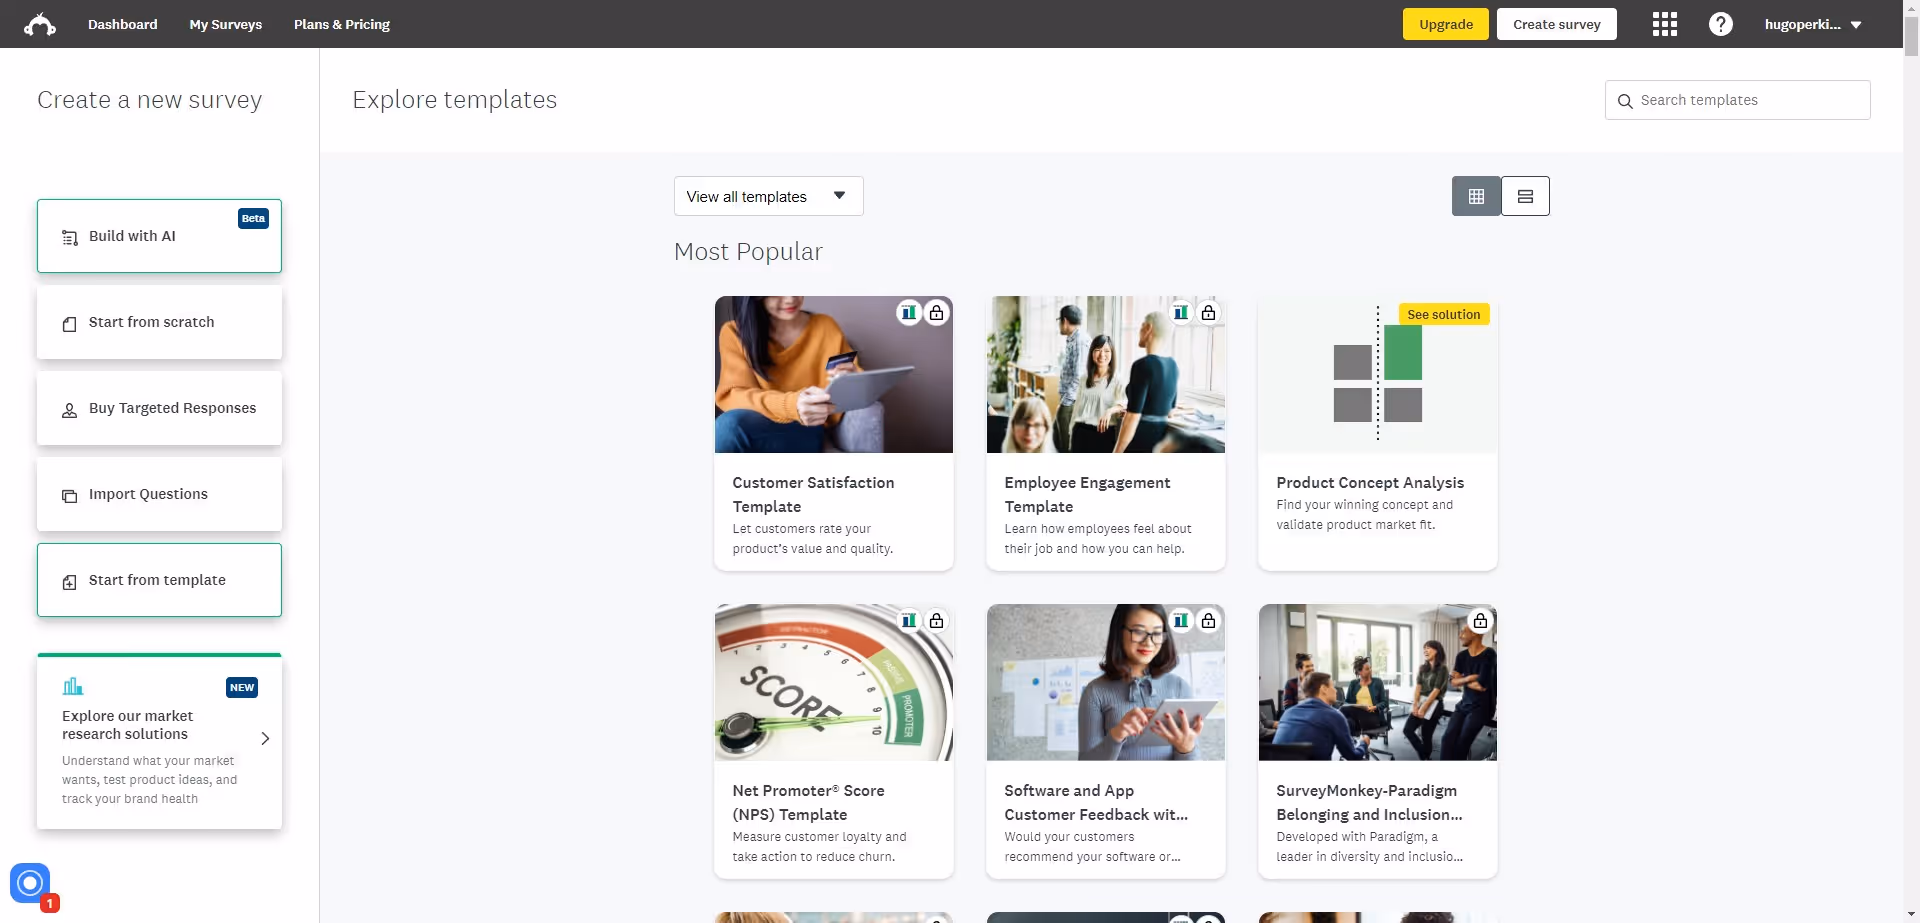1920x923 pixels.
Task: Click Net Promoter Score (NPS) Template title
Action: pyautogui.click(x=808, y=802)
